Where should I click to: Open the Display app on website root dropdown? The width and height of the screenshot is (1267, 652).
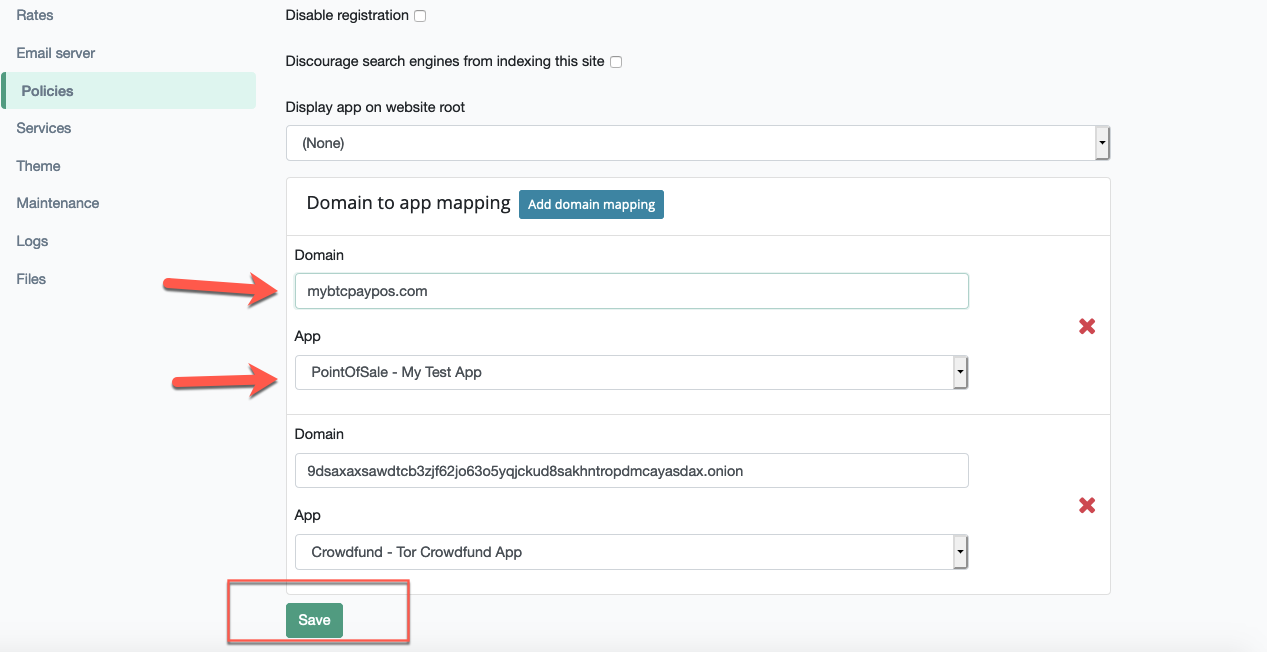(697, 143)
